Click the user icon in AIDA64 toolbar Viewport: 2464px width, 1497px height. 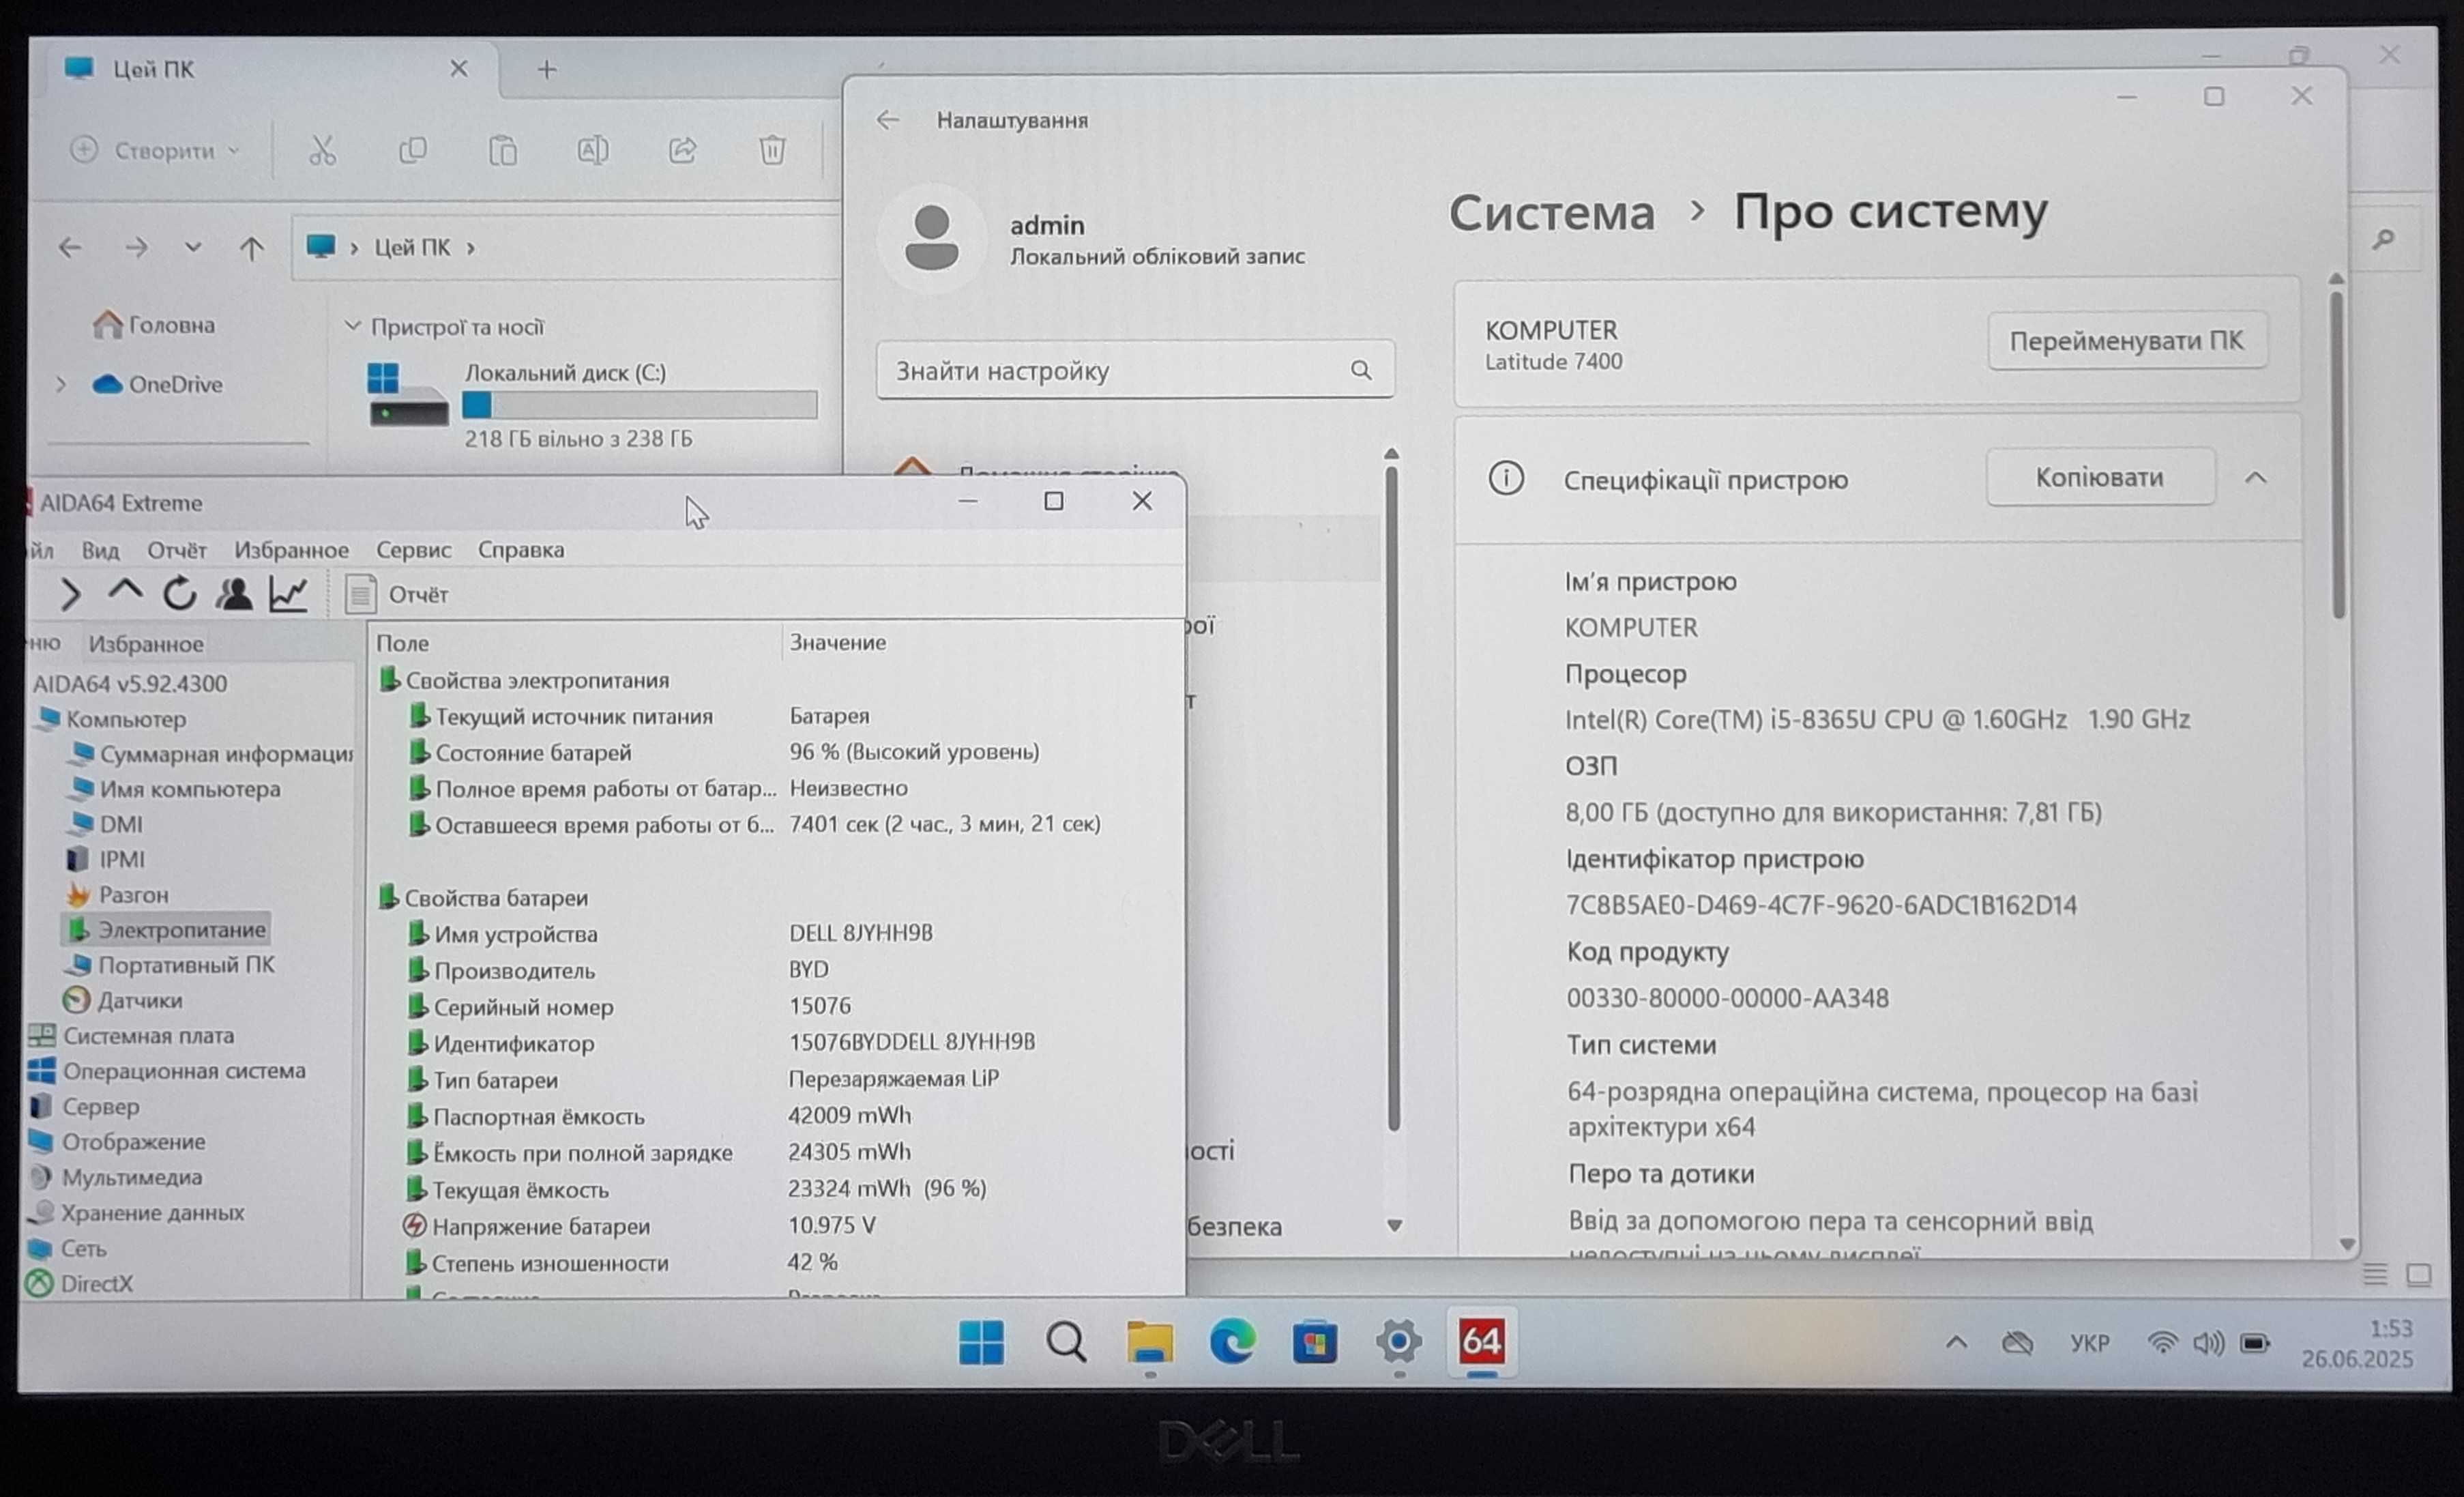[234, 594]
